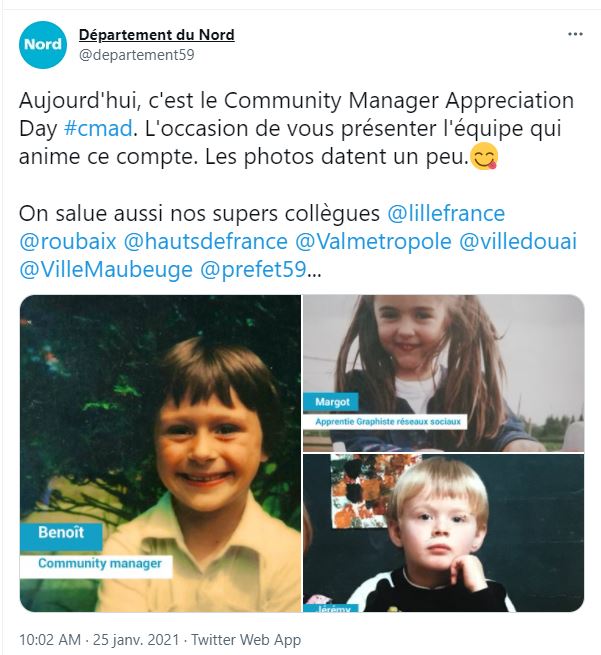Visit the @lillefrance mention

(x=446, y=213)
